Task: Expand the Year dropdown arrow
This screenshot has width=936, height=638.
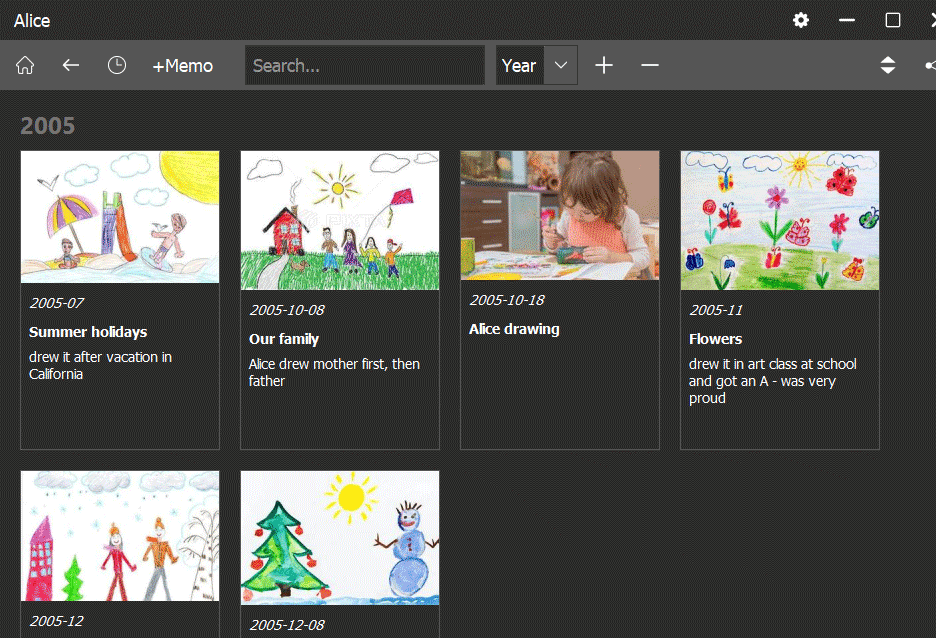Action: pos(561,65)
